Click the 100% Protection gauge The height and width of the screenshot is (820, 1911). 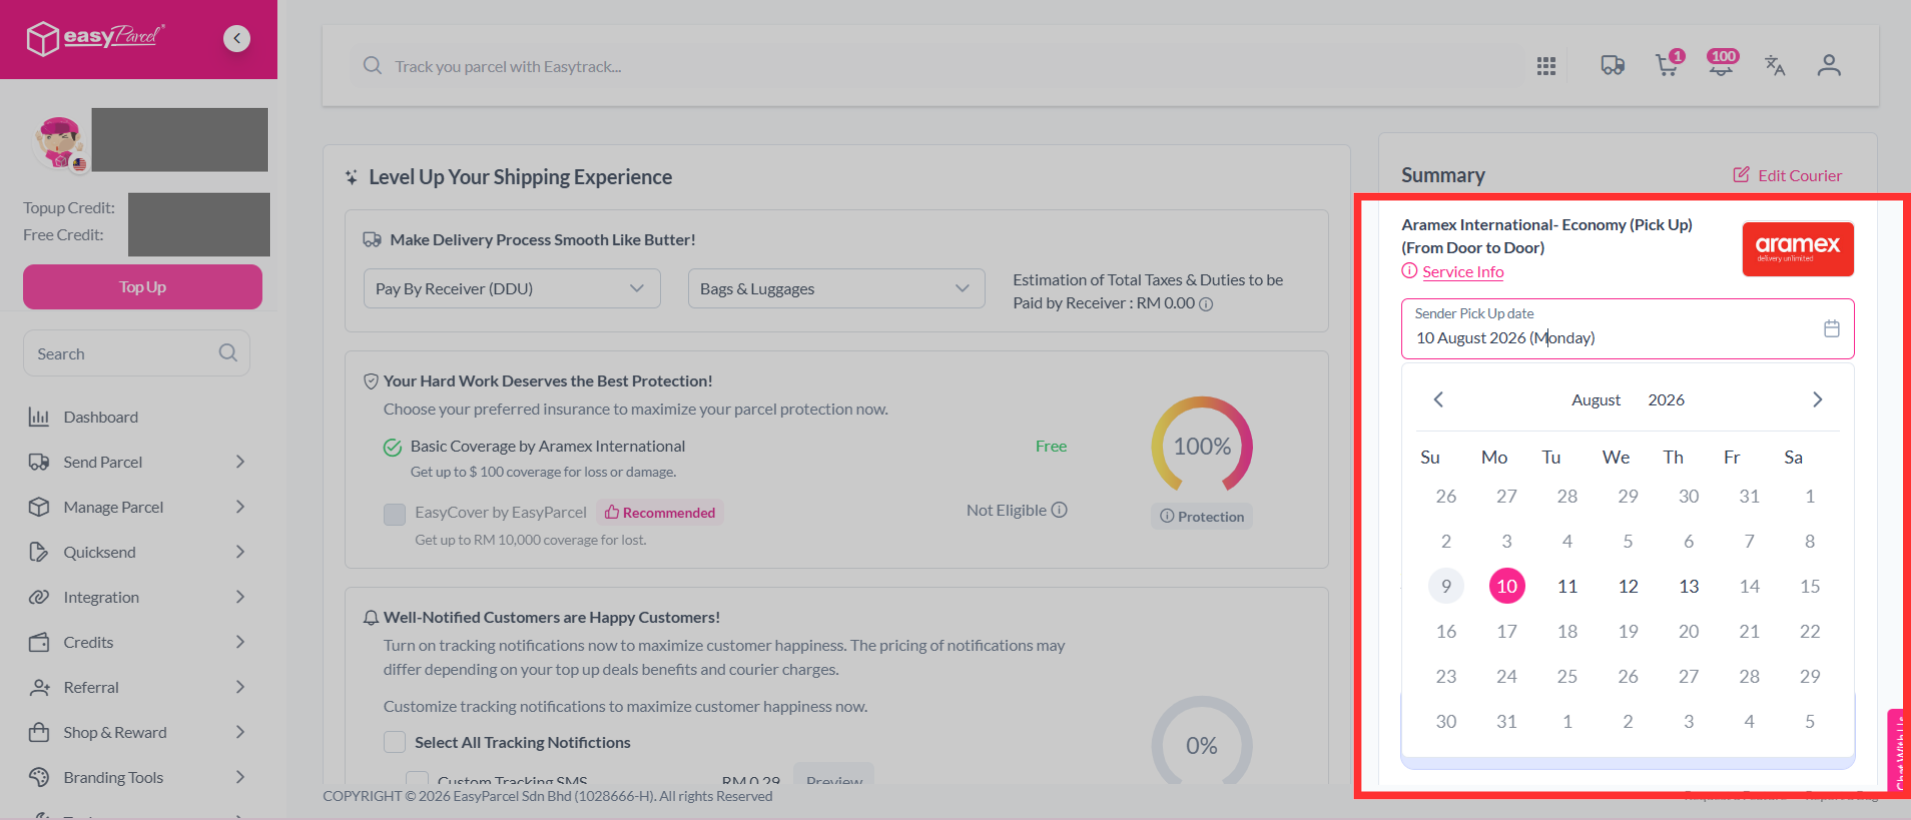[x=1202, y=446]
